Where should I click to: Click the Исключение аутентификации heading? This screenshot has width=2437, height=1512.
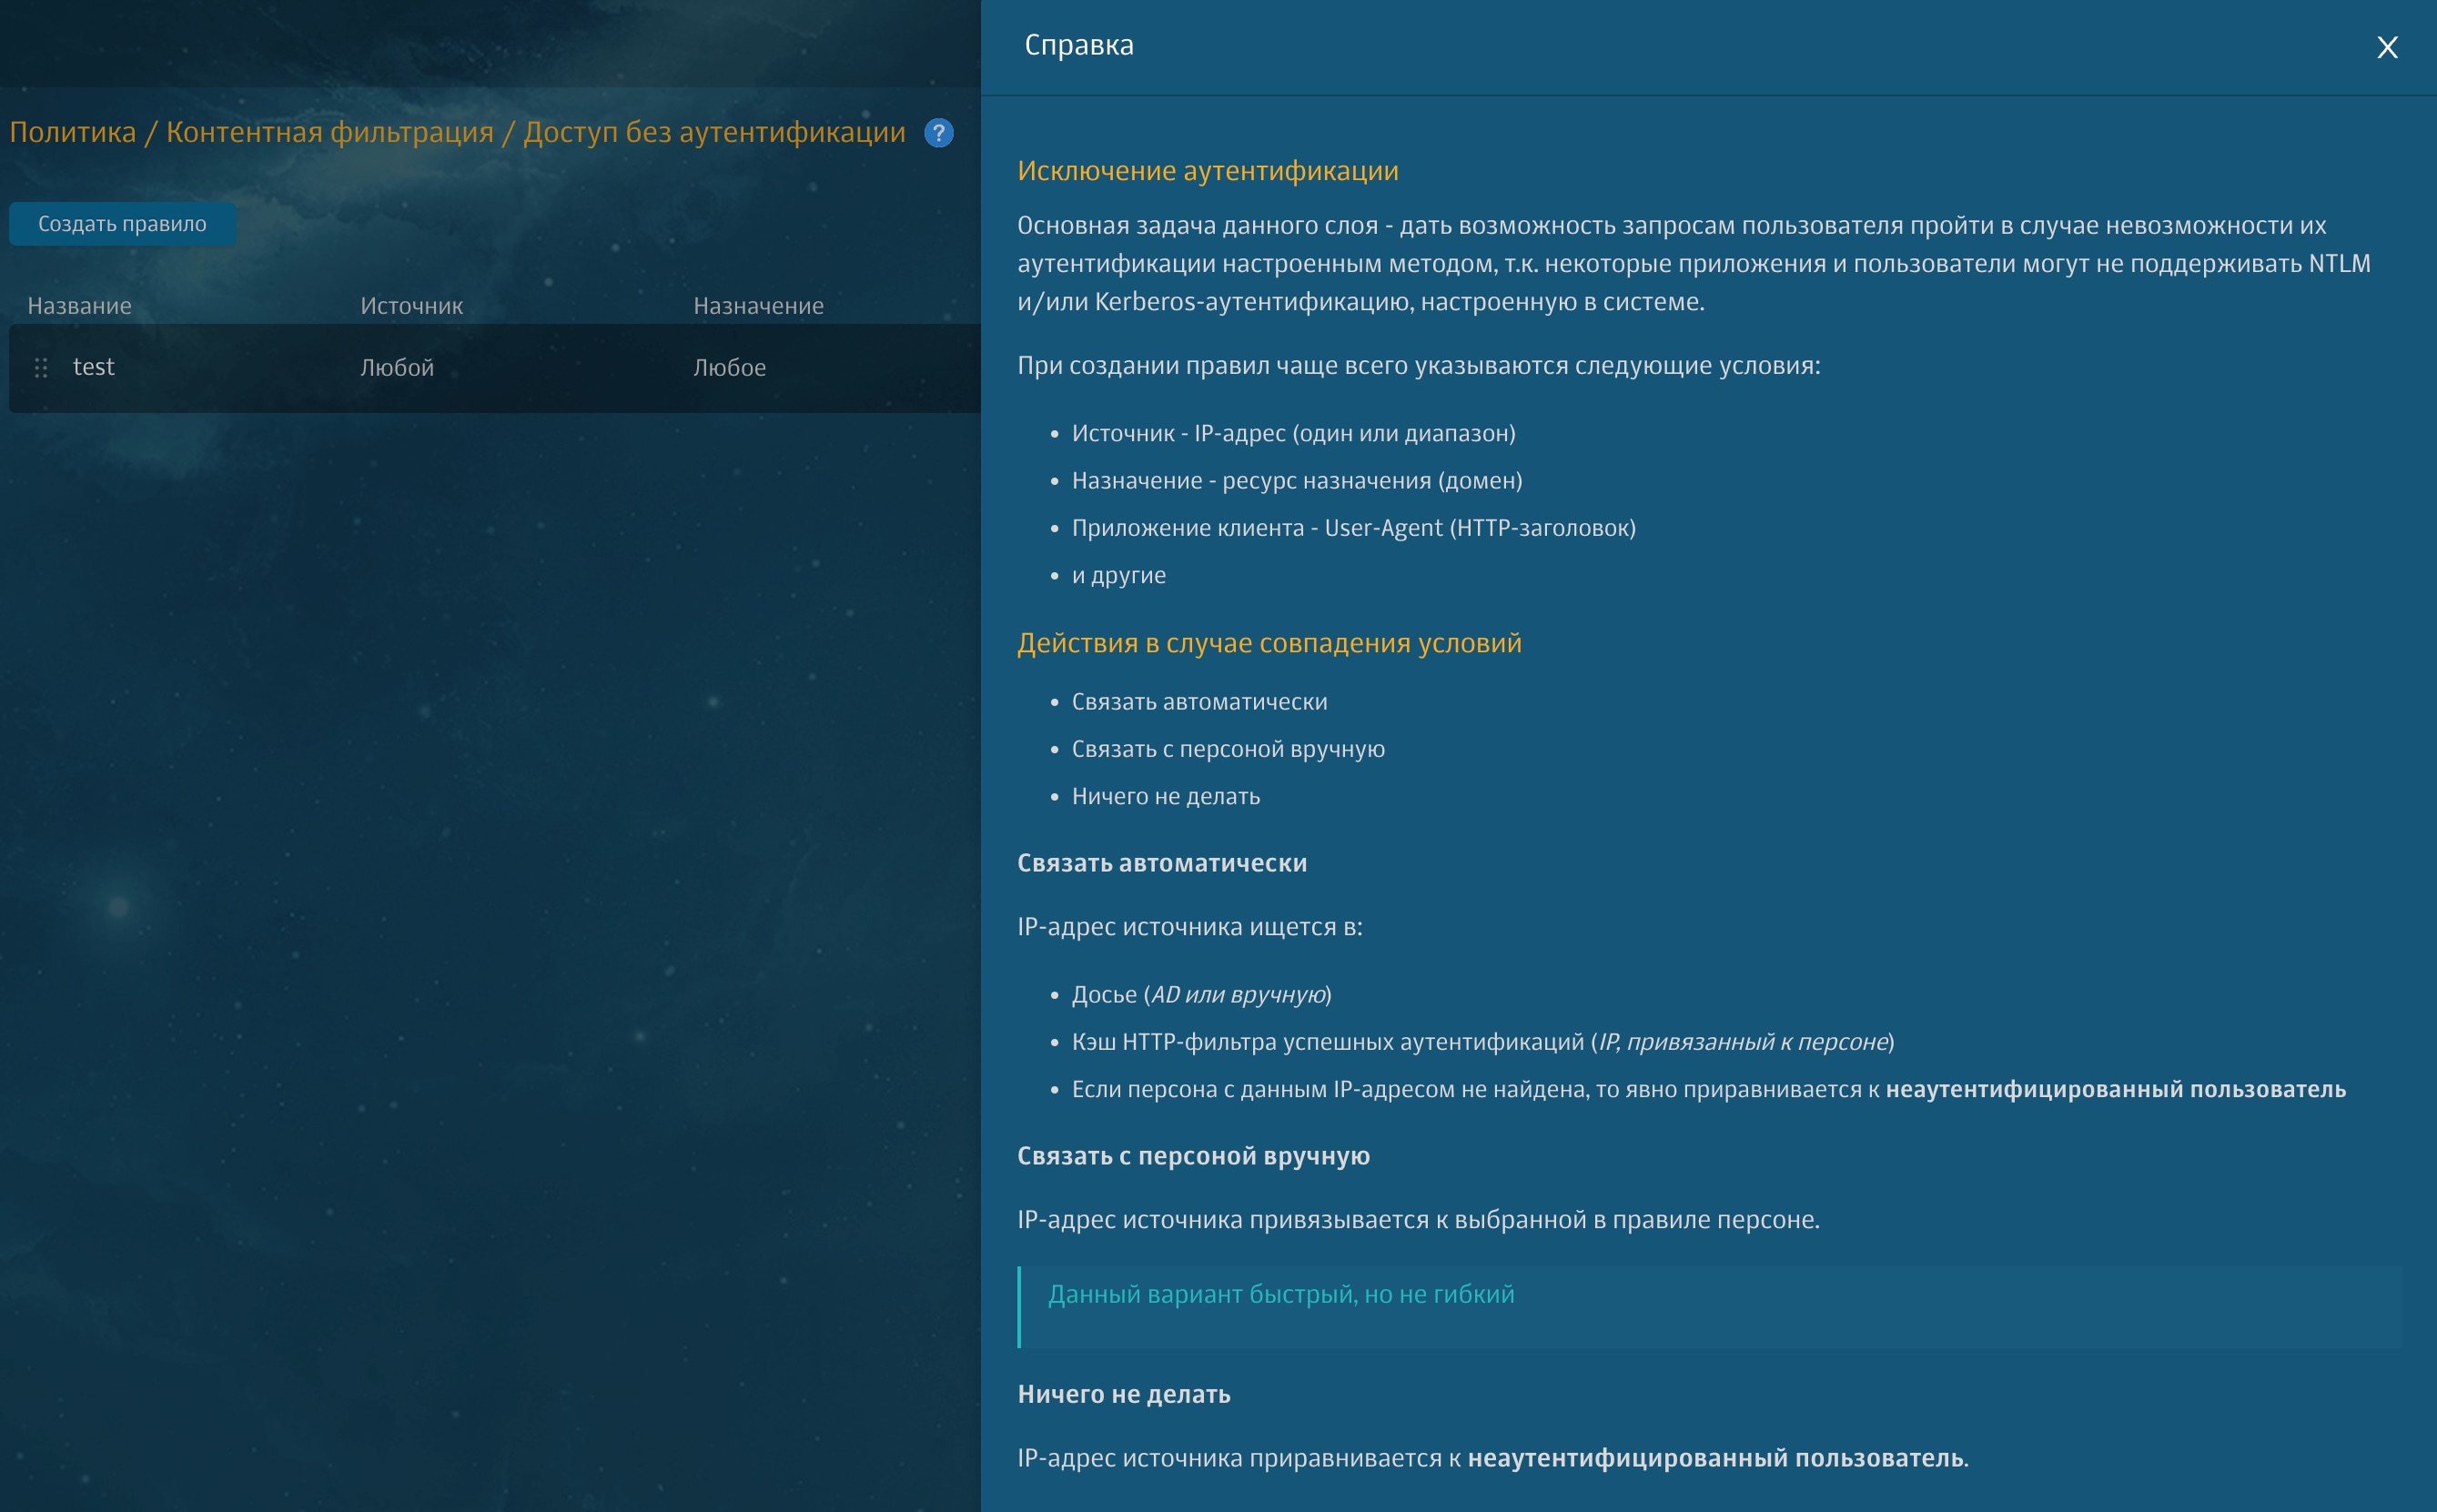pos(1207,171)
